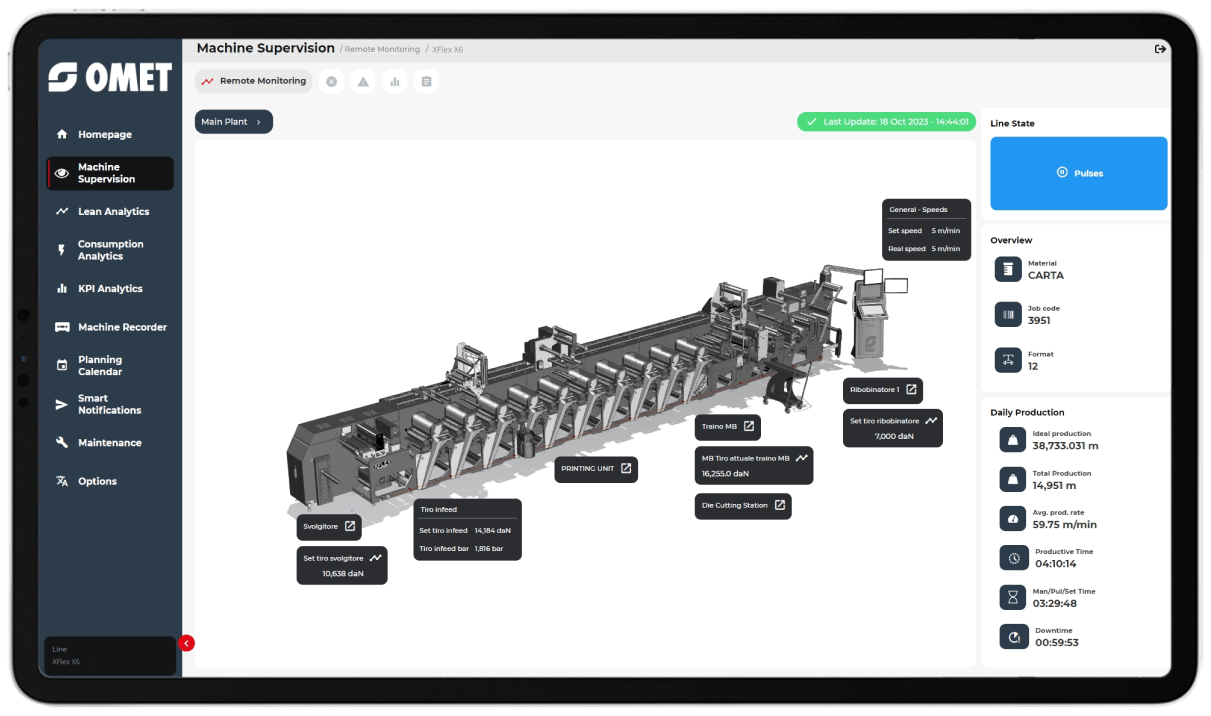The image size is (1211, 716).
Task: Open the clipboard toolbar icon
Action: coord(426,82)
